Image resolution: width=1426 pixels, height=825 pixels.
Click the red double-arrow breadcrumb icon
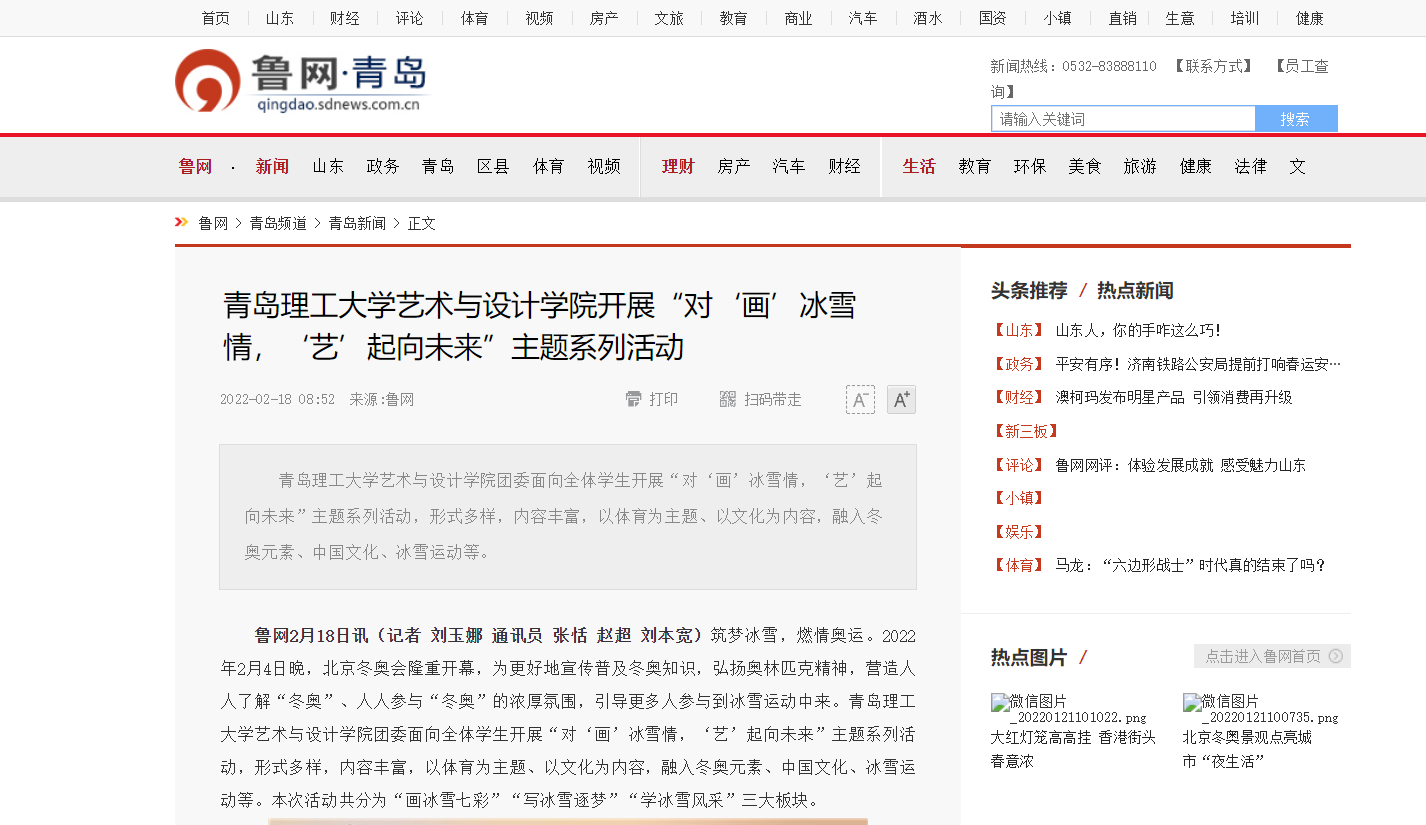pyautogui.click(x=181, y=222)
